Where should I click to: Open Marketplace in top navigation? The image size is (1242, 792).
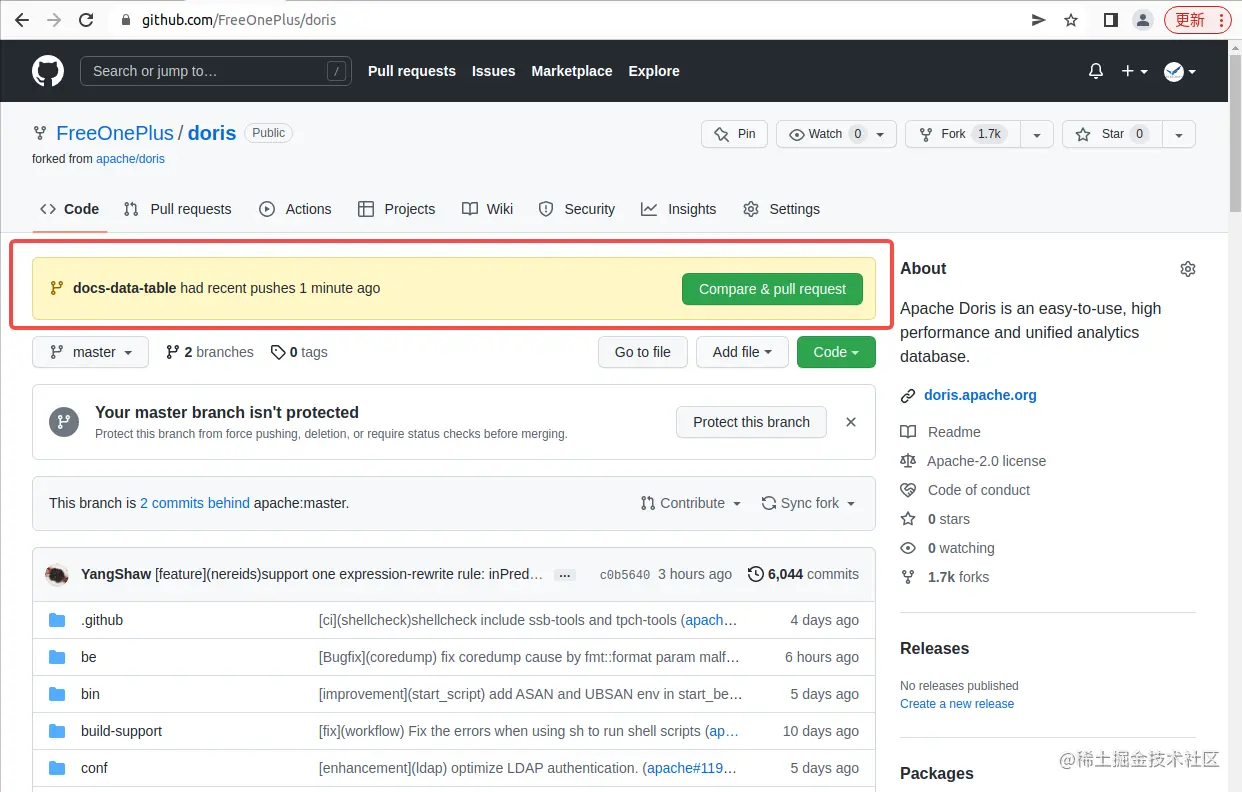[572, 71]
